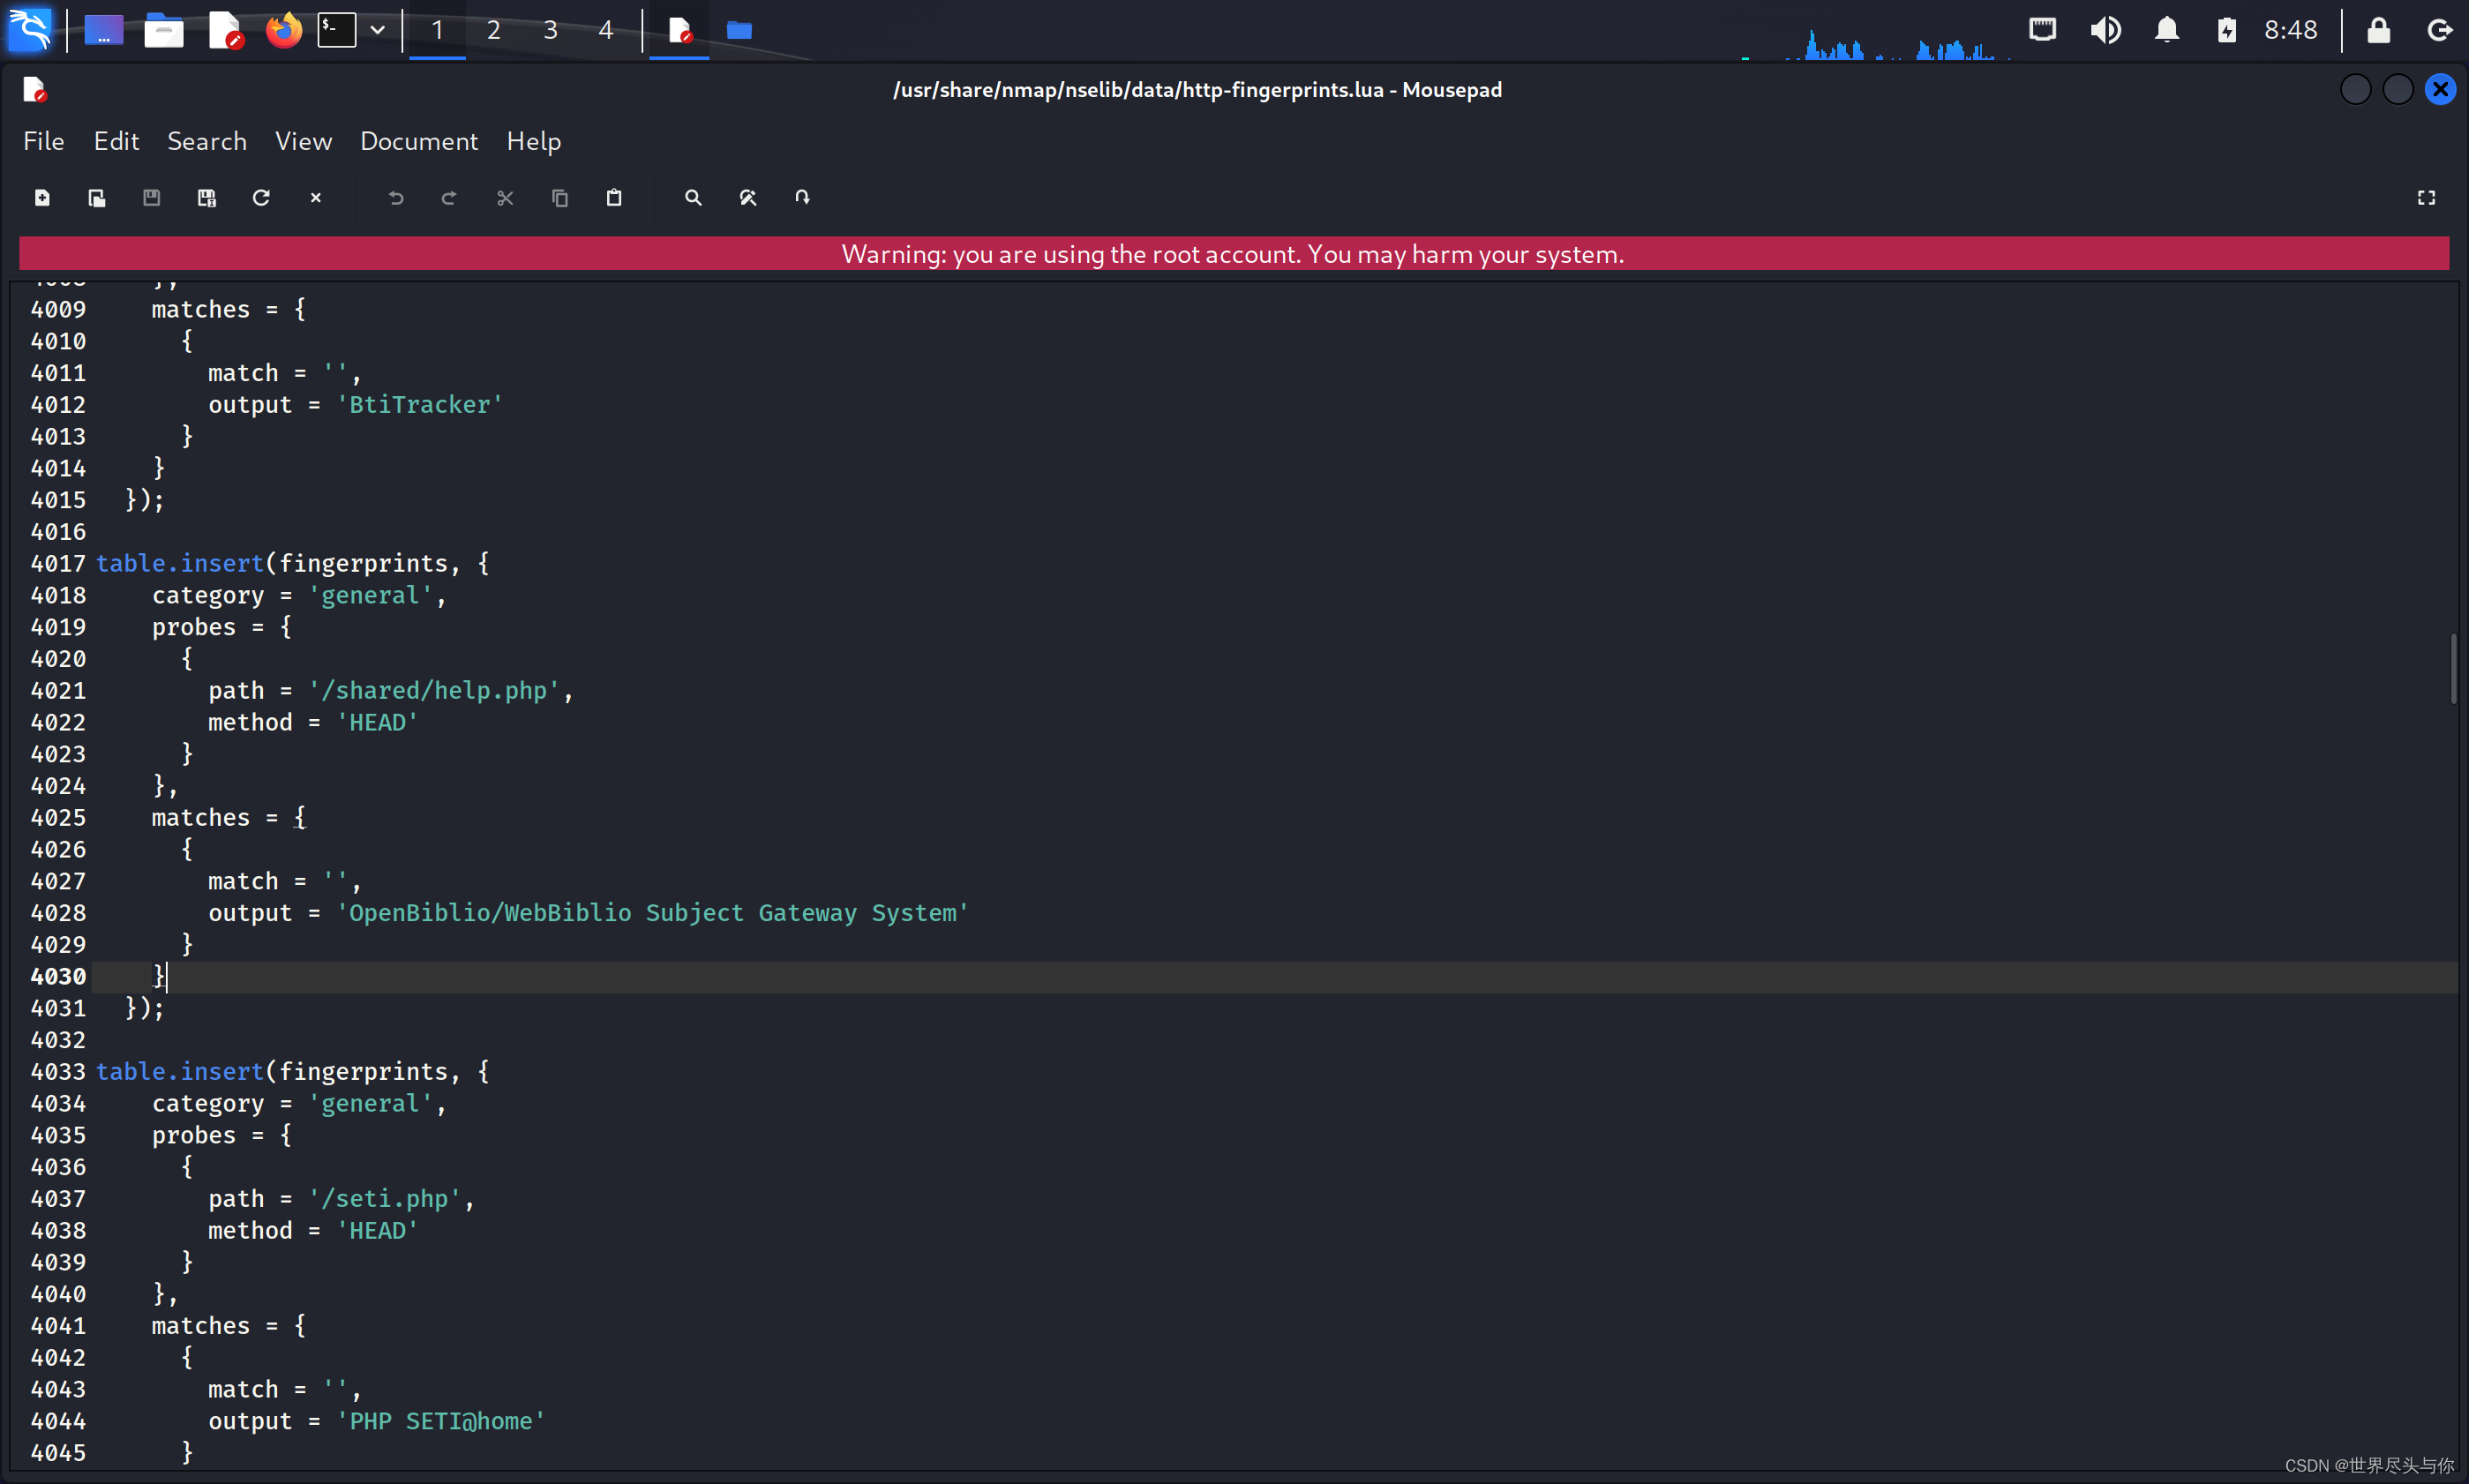Screen dimensions: 2469x1484
Task: Create a new document with toolbar icon
Action: tap(42, 198)
